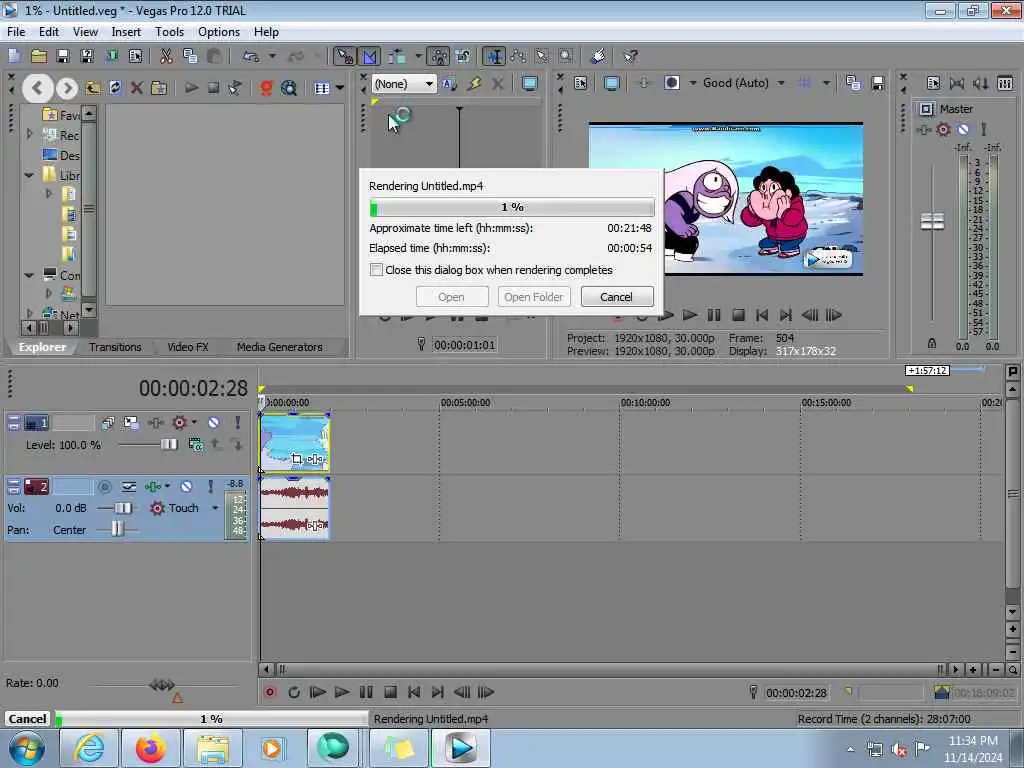This screenshot has height=768, width=1024.
Task: Click Get Media from the Web globe icon
Action: 288,88
